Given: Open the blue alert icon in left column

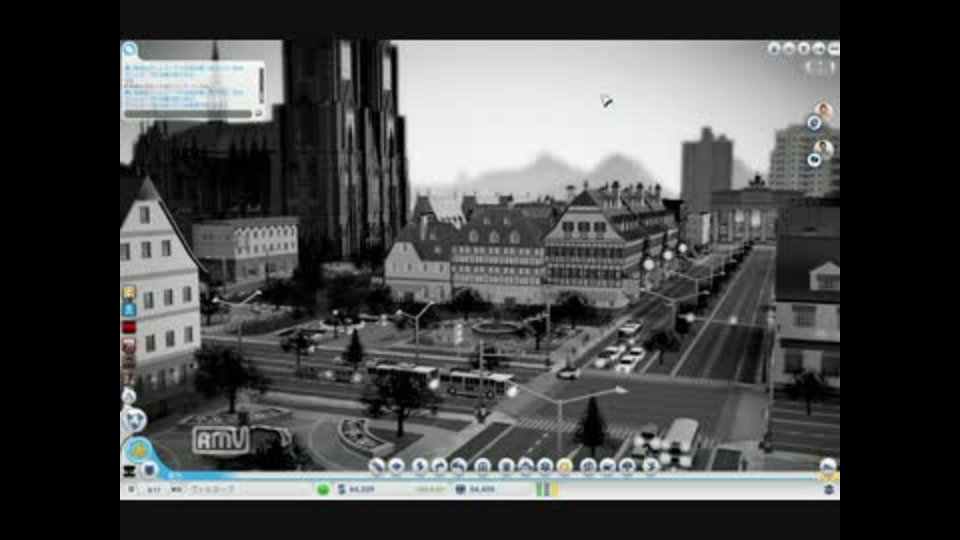Looking at the screenshot, I should click(129, 310).
